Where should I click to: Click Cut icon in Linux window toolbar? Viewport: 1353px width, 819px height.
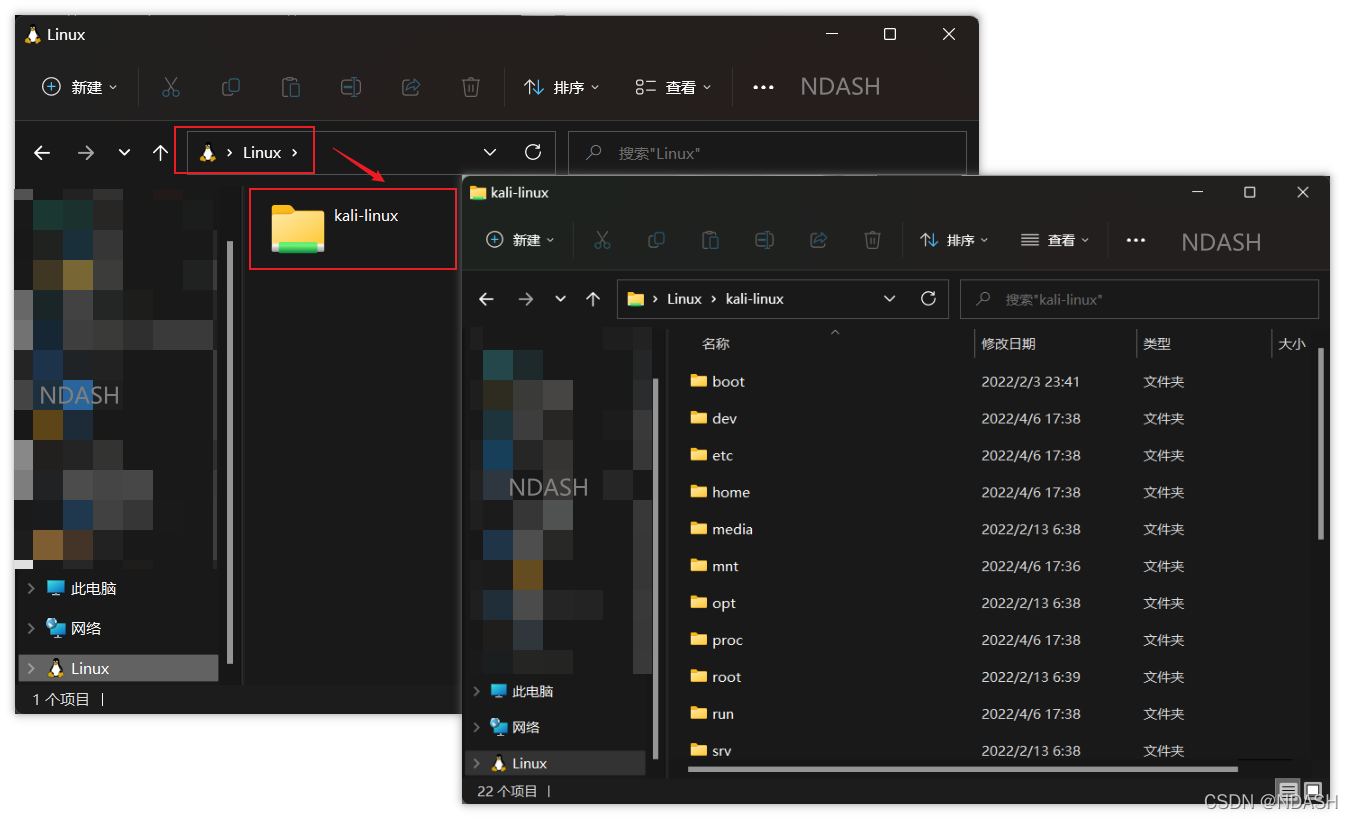click(x=171, y=87)
